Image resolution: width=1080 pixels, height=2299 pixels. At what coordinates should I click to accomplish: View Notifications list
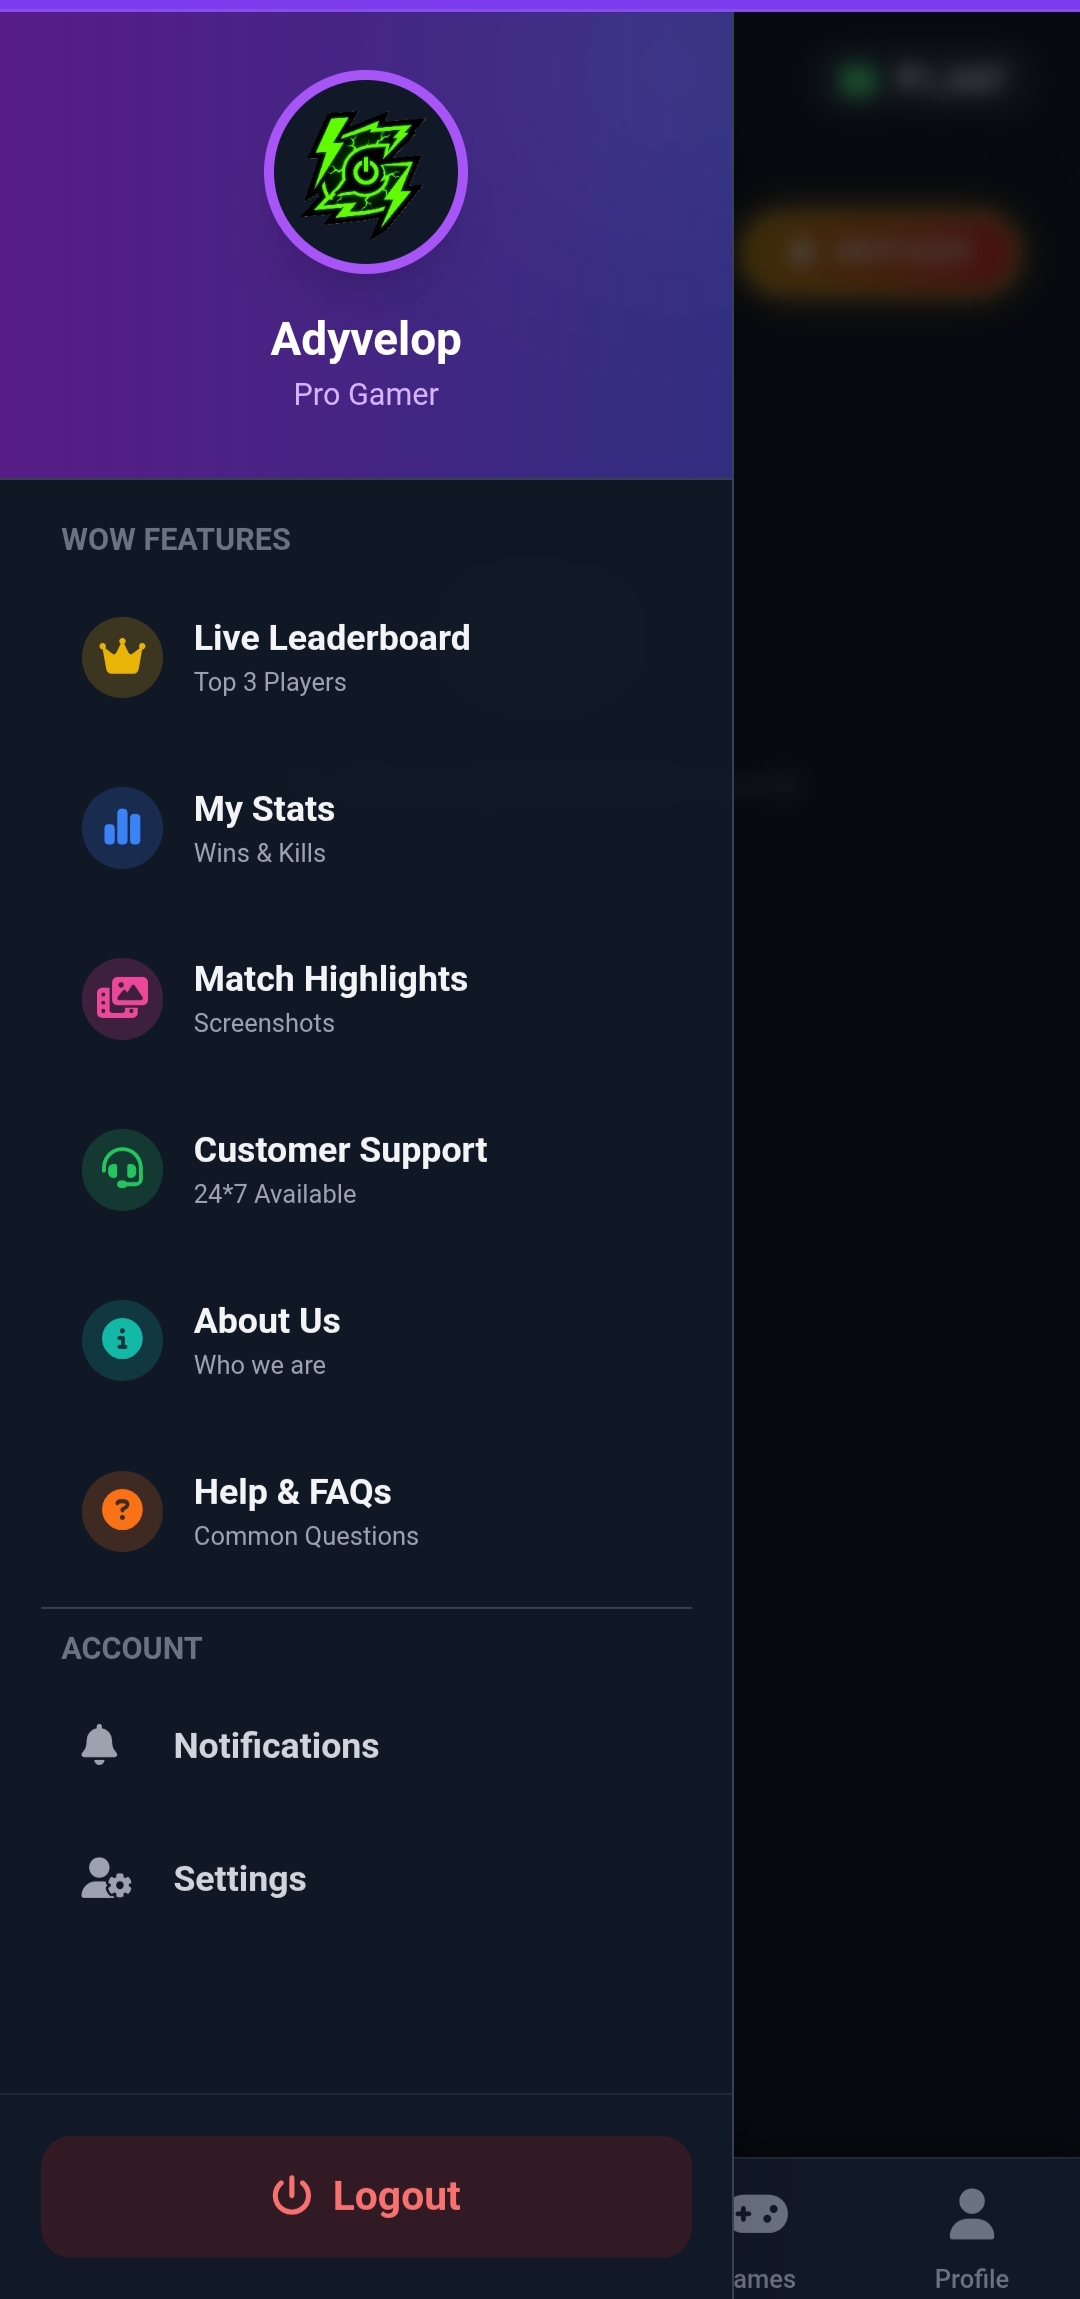pyautogui.click(x=276, y=1746)
